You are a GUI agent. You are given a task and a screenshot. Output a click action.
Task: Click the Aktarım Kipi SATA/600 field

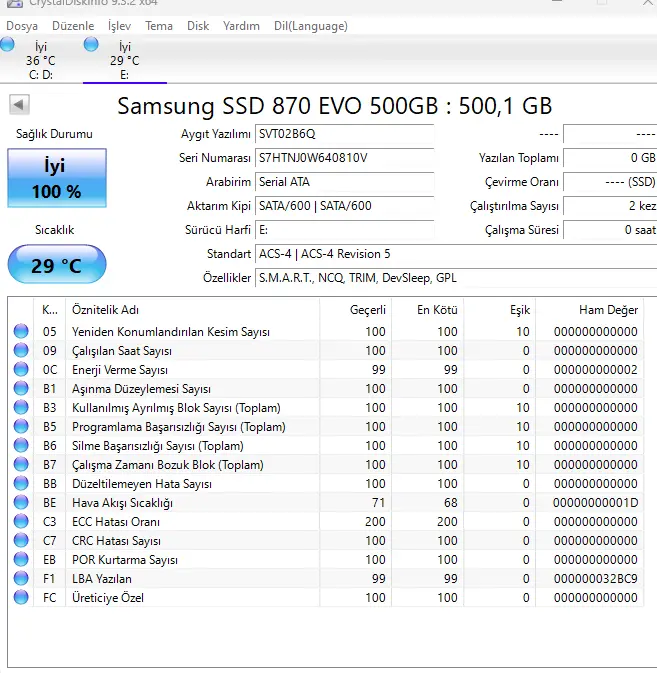coord(345,206)
